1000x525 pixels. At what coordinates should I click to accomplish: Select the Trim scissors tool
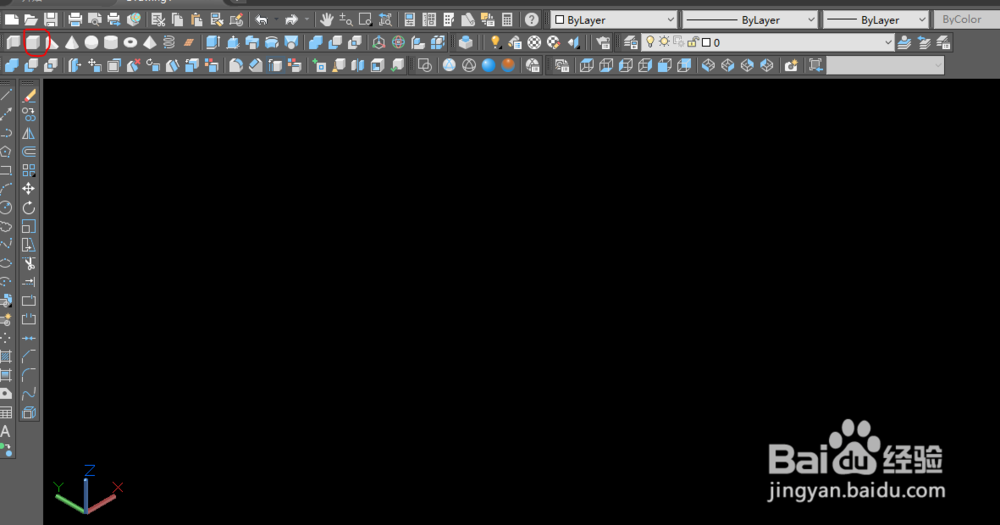coord(29,263)
